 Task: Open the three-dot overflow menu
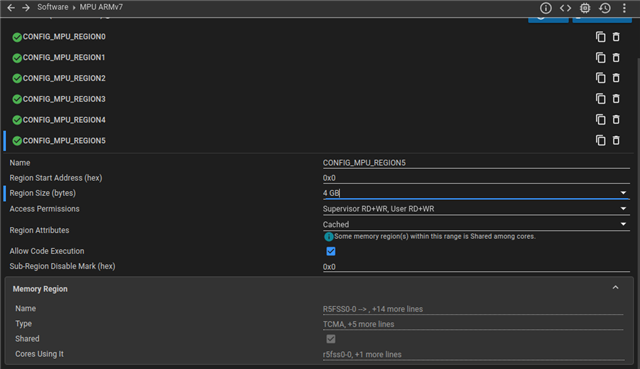click(x=624, y=8)
